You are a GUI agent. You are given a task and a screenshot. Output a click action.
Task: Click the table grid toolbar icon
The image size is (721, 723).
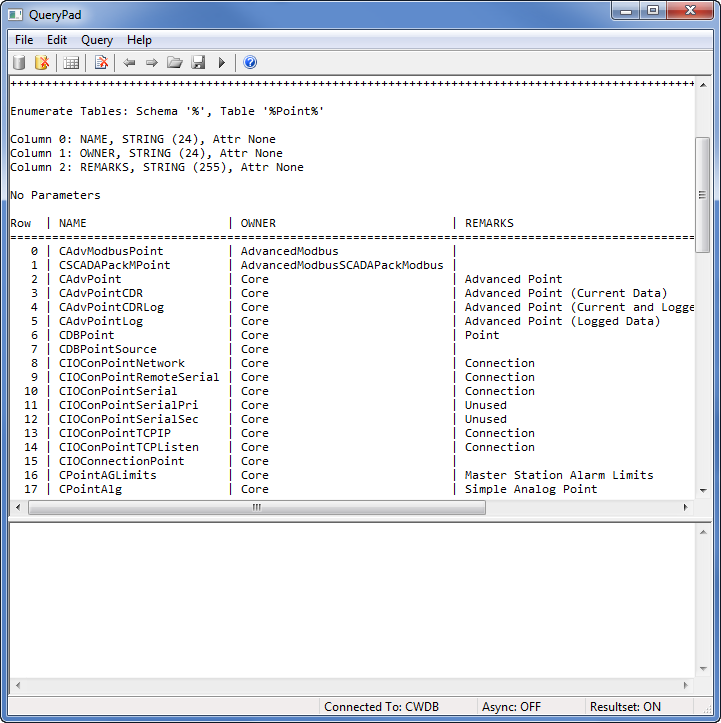coord(71,63)
